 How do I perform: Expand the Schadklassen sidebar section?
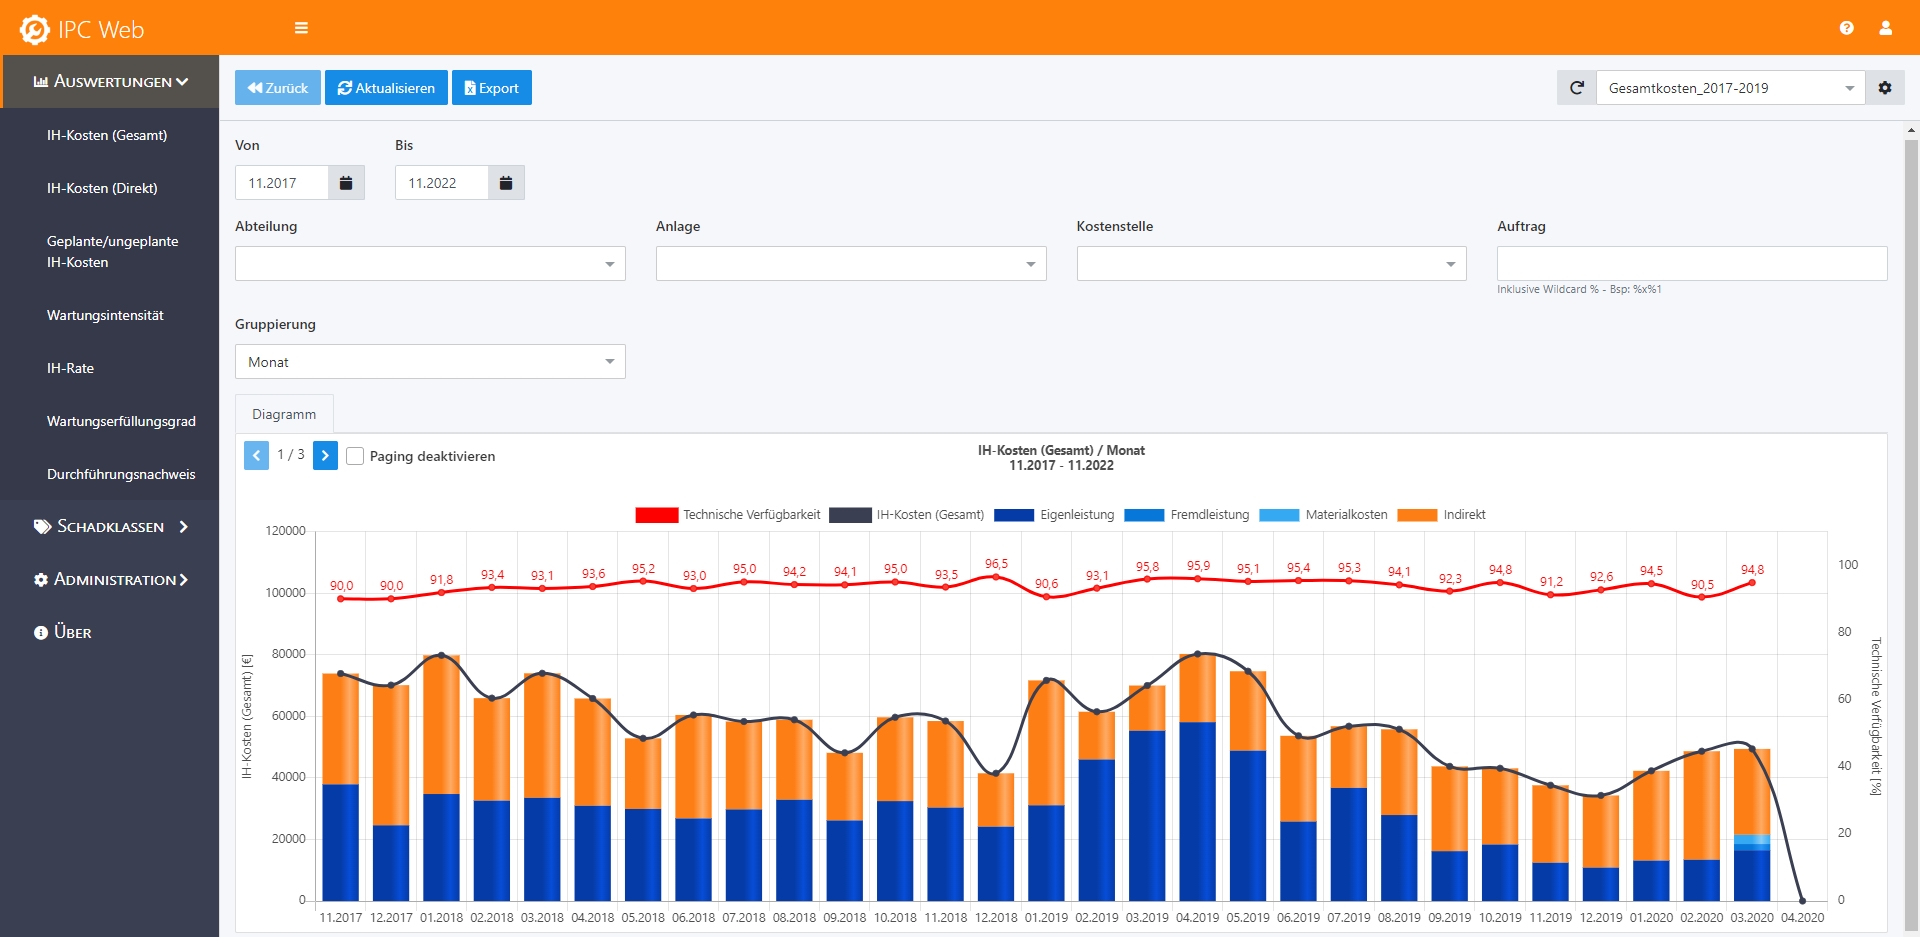pos(110,527)
